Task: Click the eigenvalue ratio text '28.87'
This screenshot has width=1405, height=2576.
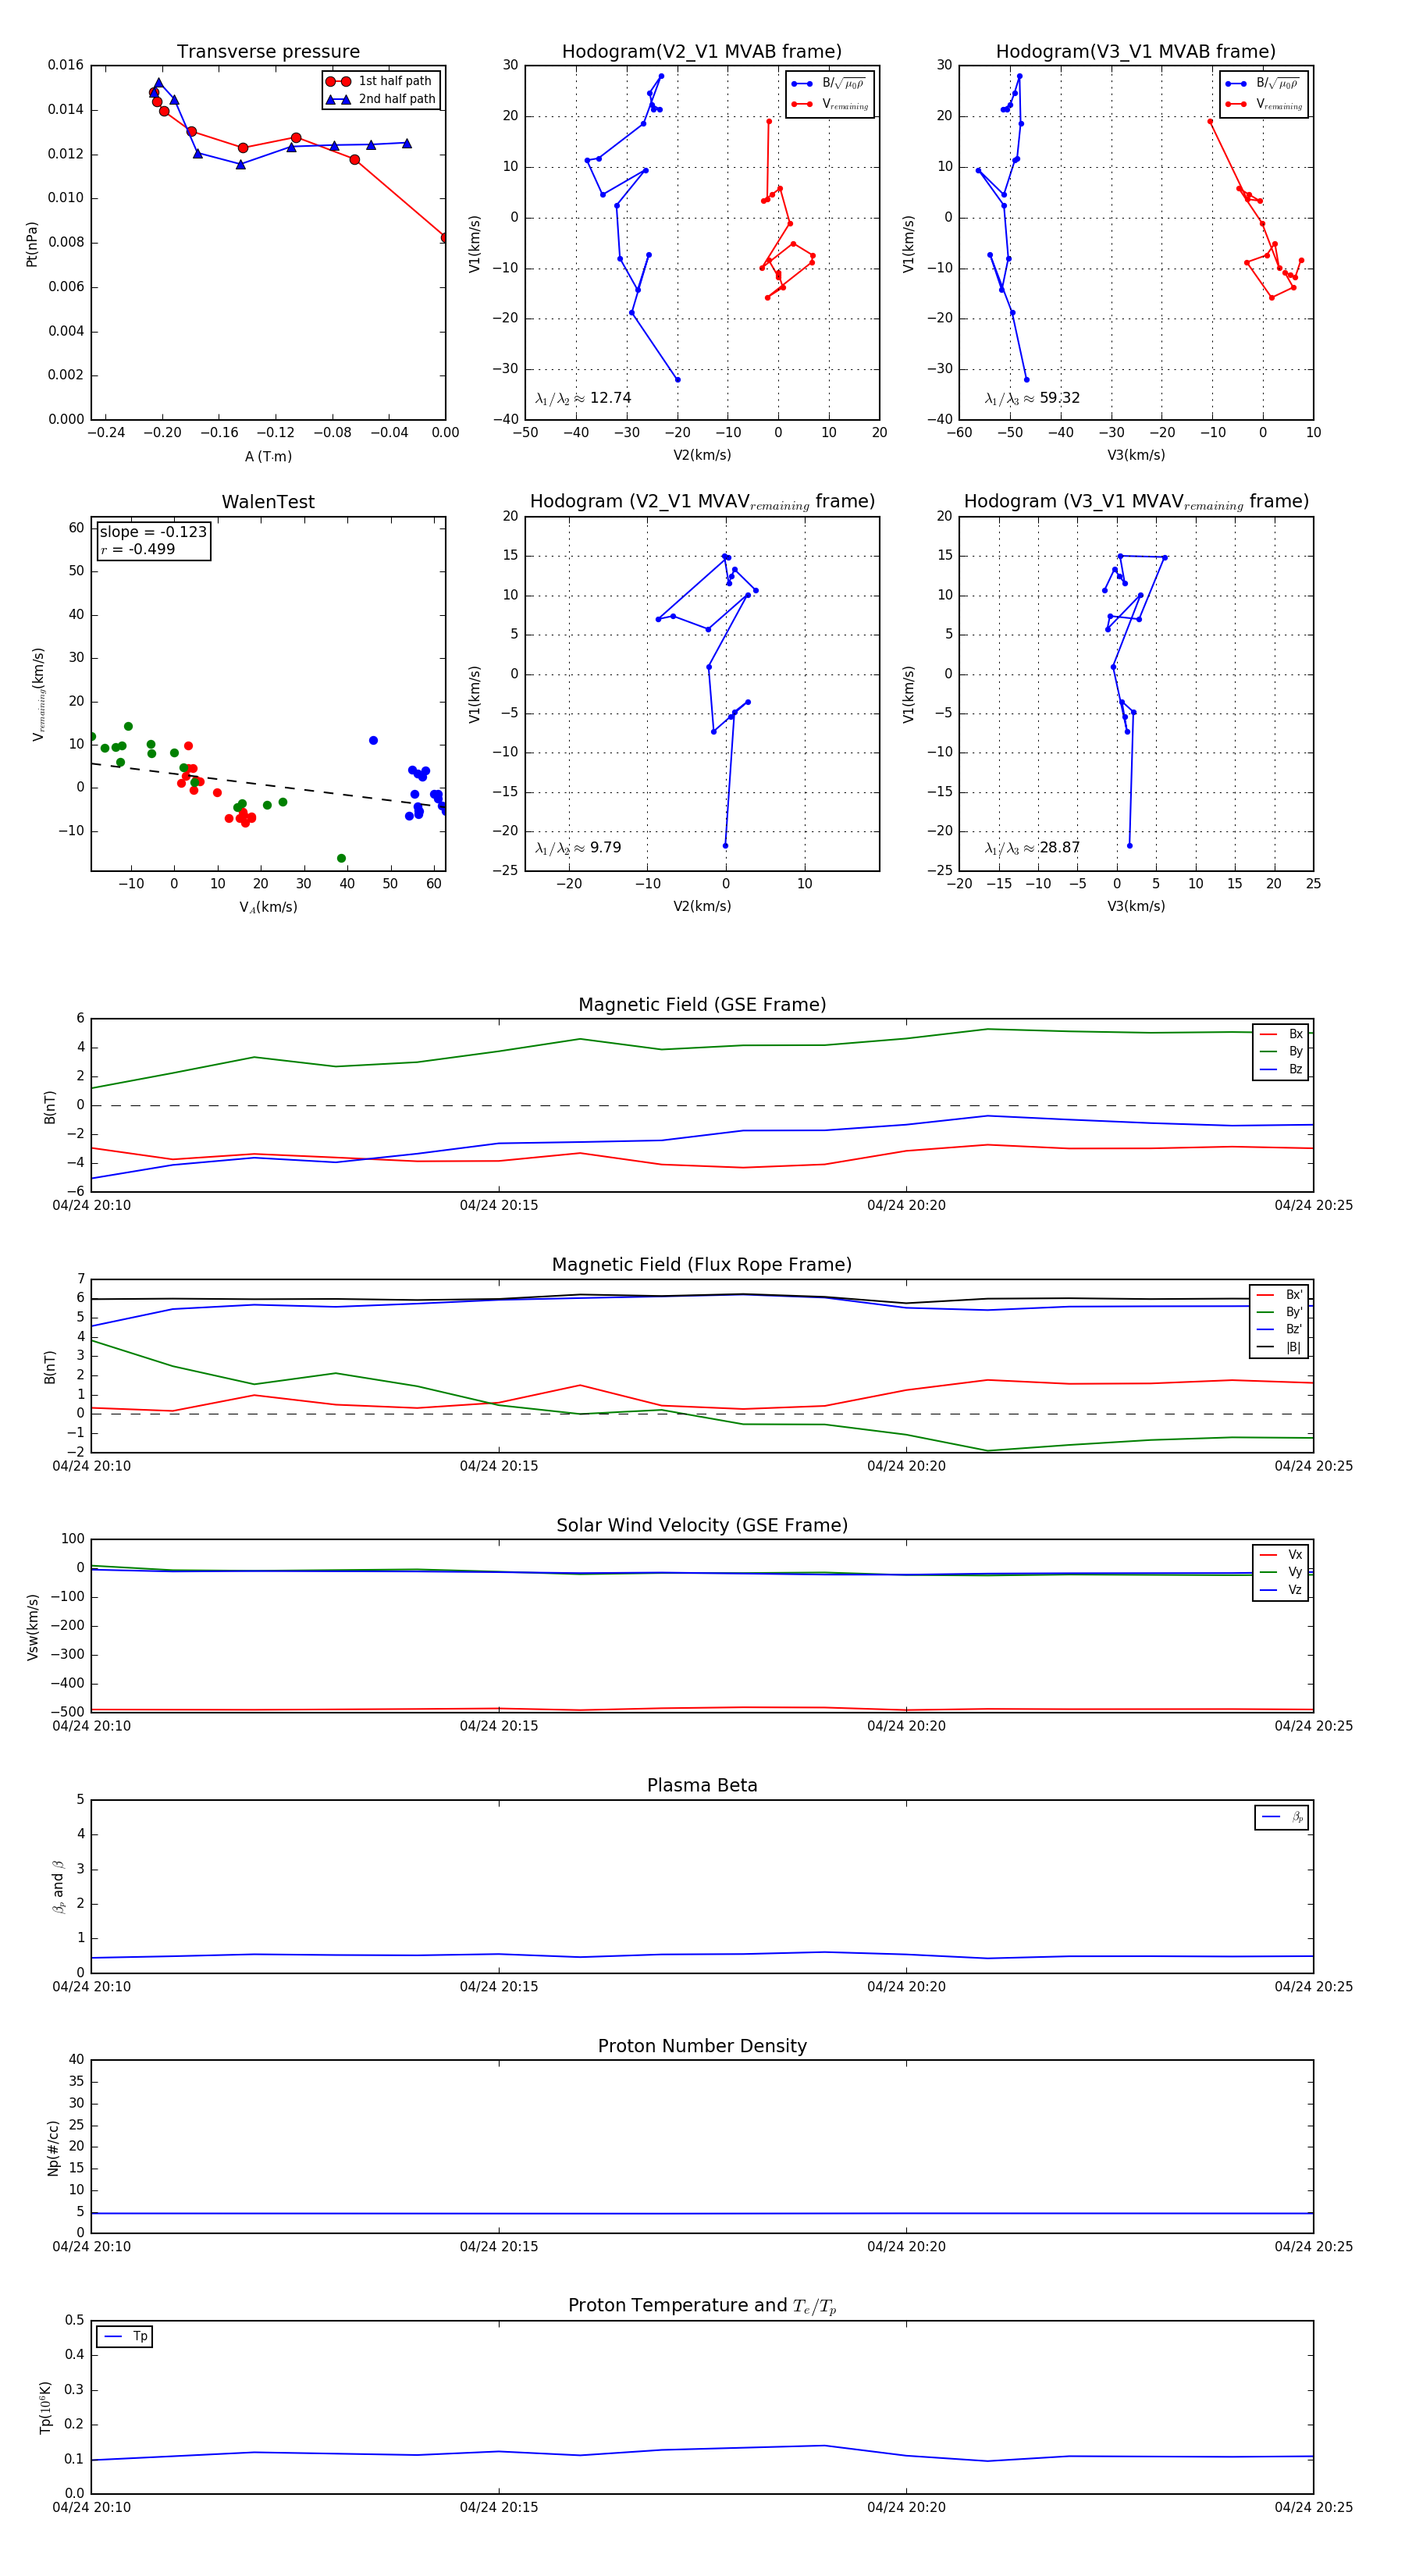Action: pos(1059,848)
